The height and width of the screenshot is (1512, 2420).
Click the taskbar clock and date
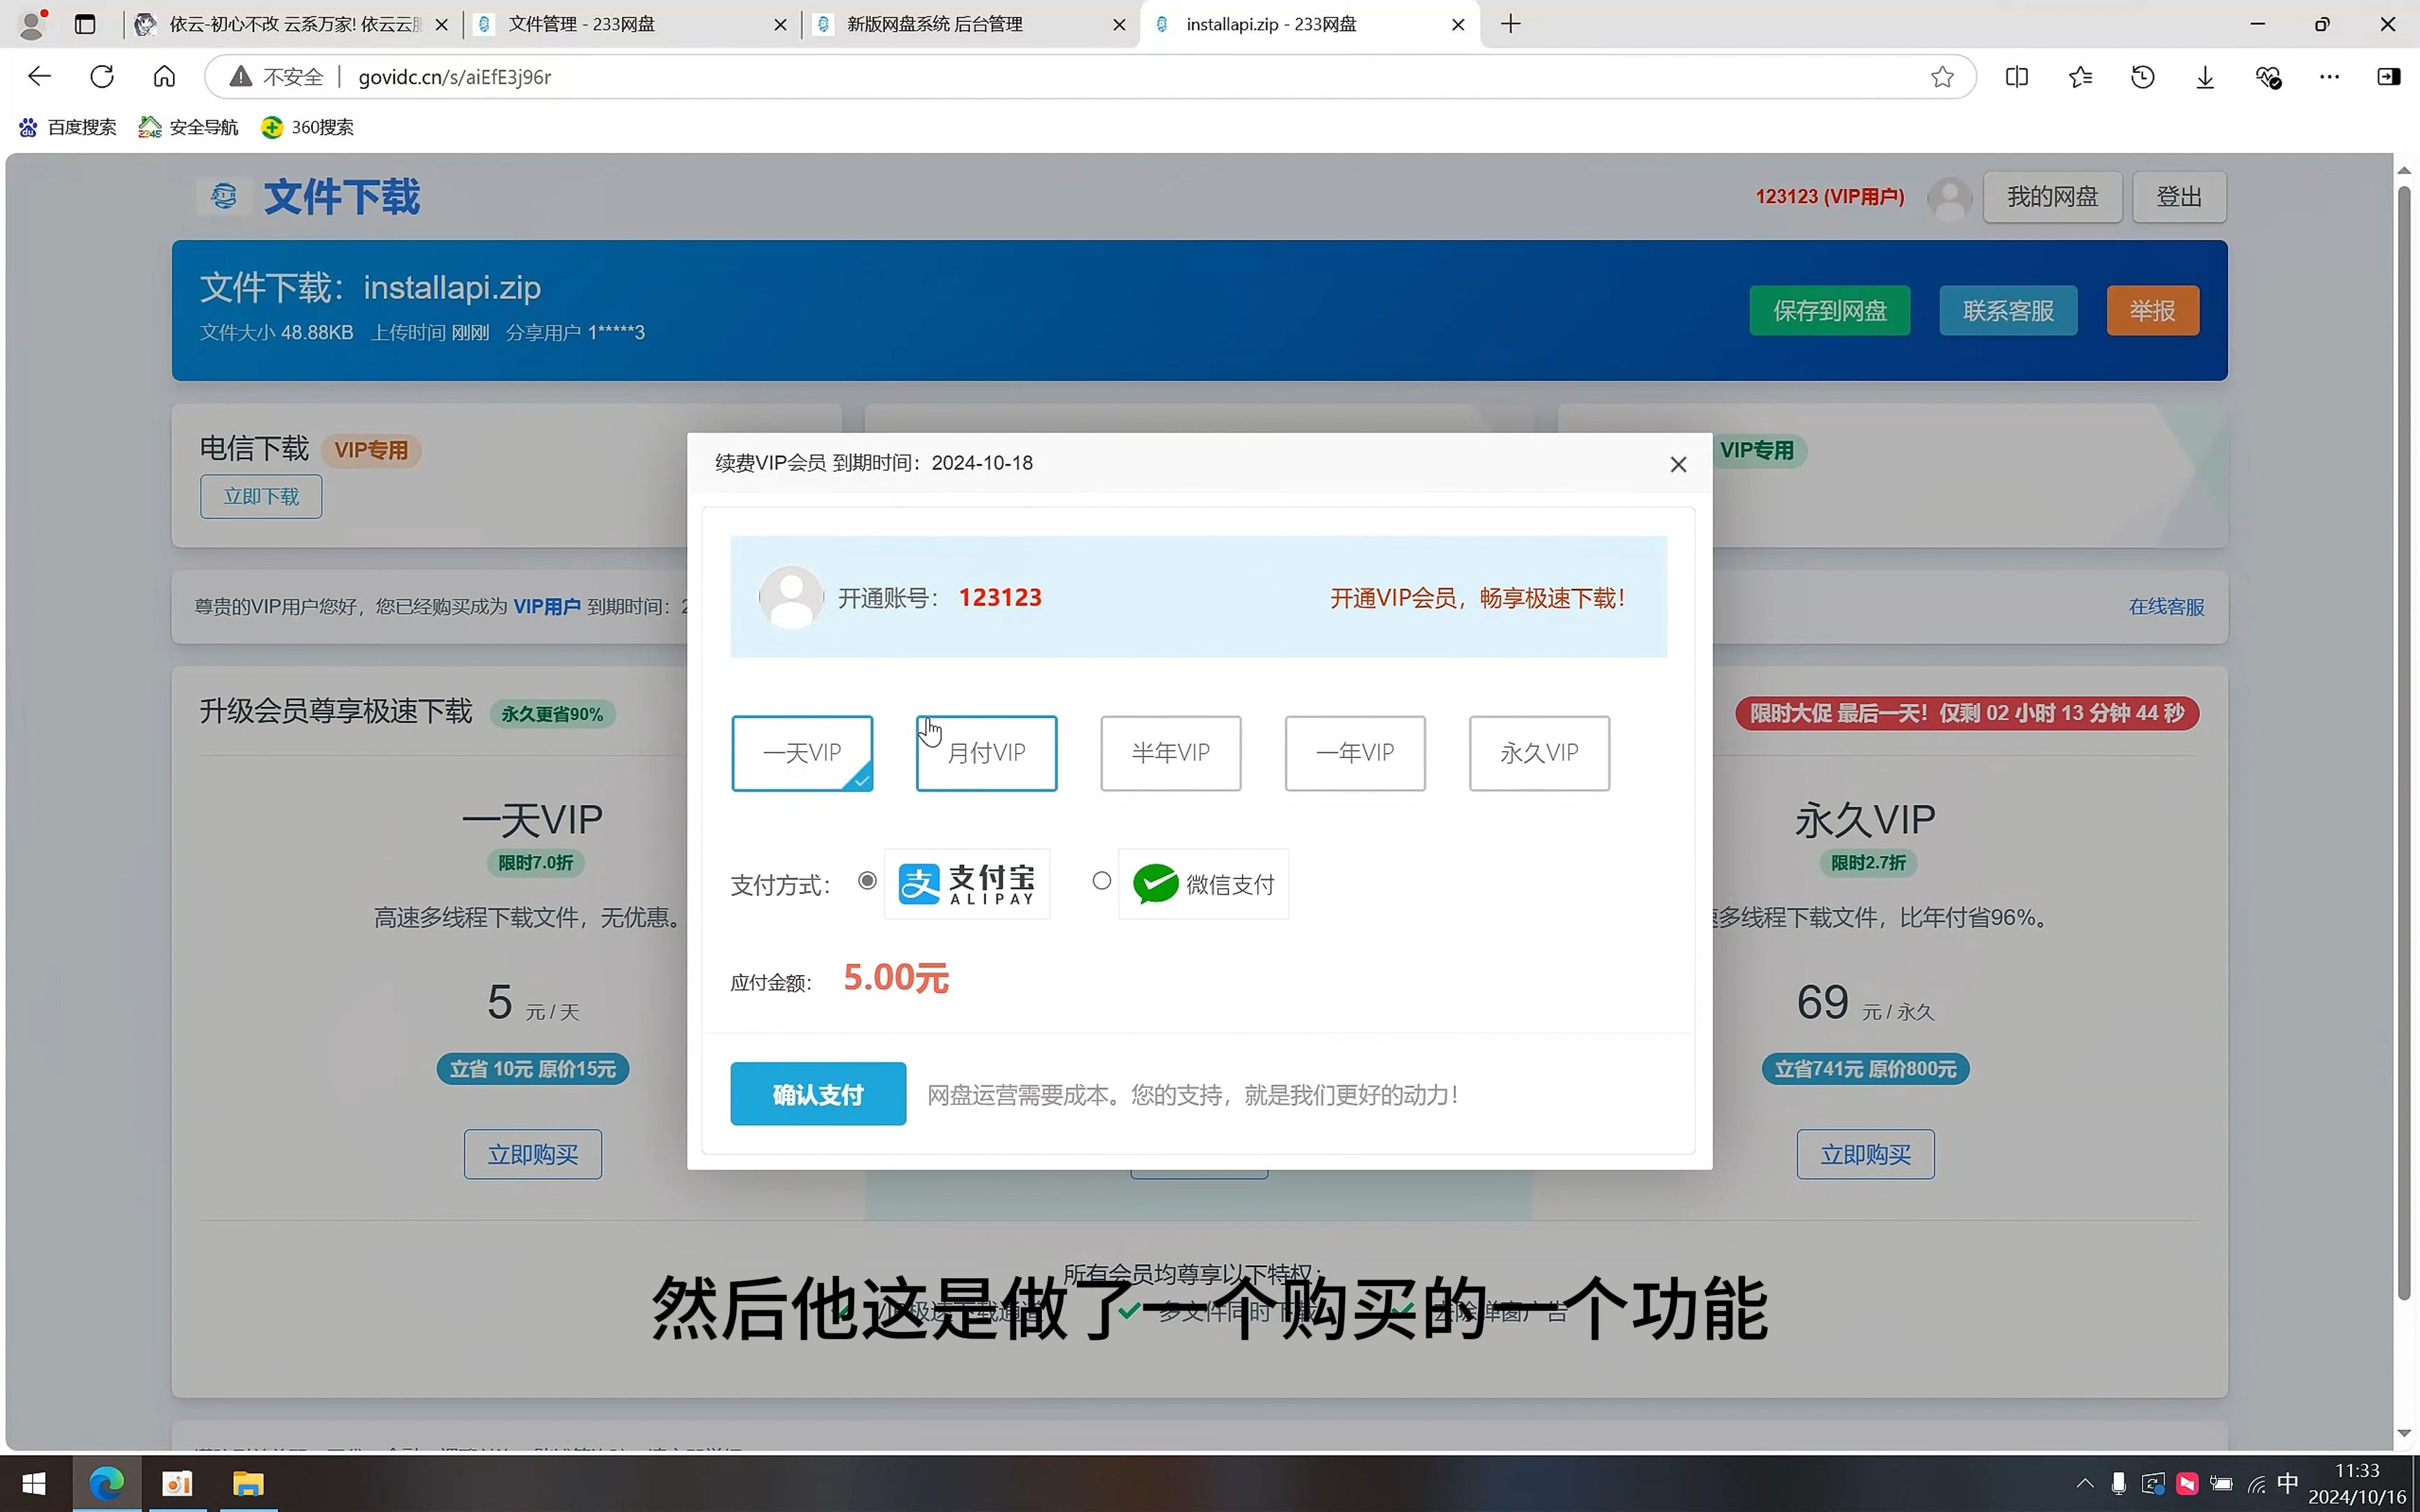2357,1483
